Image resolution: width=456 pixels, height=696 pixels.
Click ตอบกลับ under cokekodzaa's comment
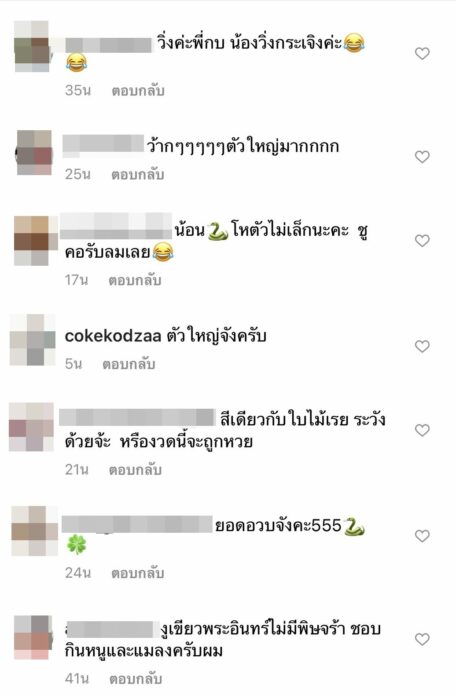129,364
